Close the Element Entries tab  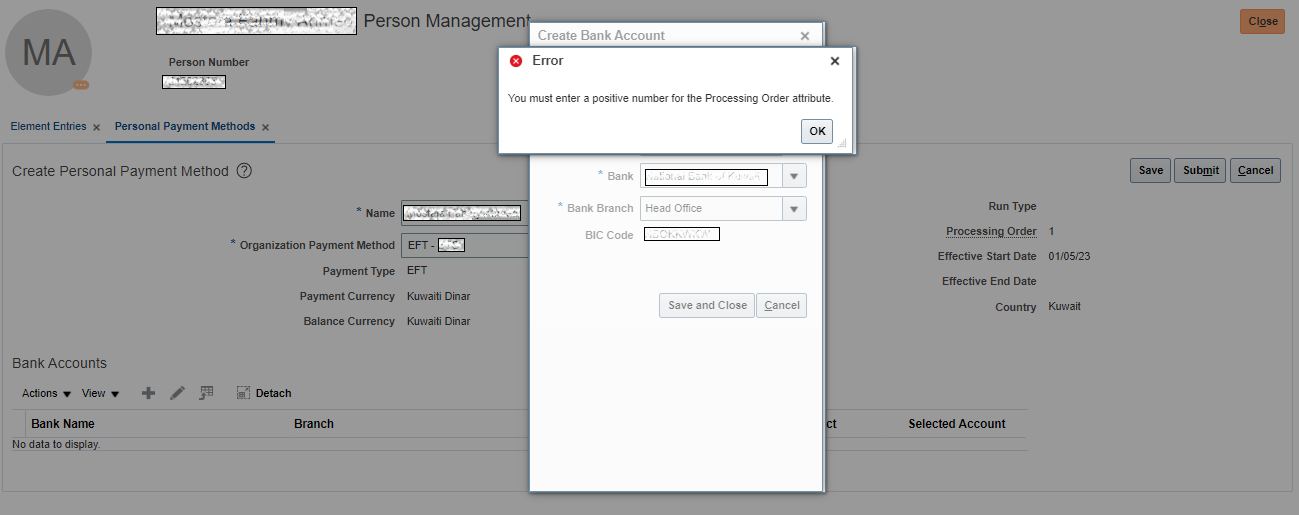(x=96, y=128)
